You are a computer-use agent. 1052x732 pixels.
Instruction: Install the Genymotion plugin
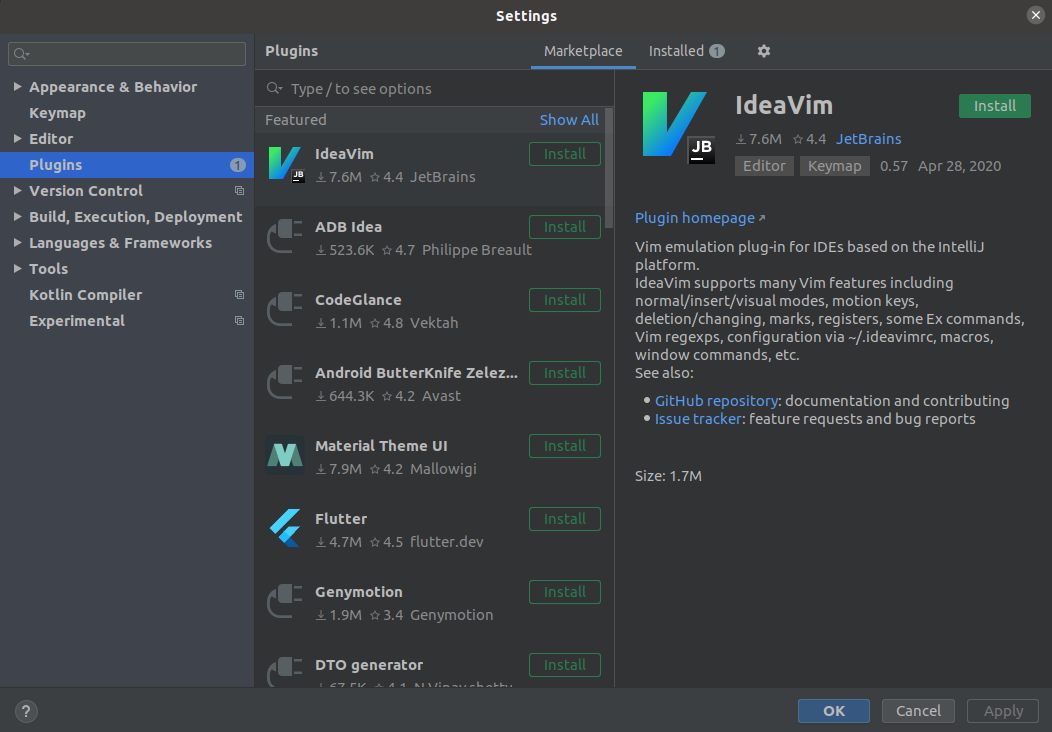(x=565, y=592)
